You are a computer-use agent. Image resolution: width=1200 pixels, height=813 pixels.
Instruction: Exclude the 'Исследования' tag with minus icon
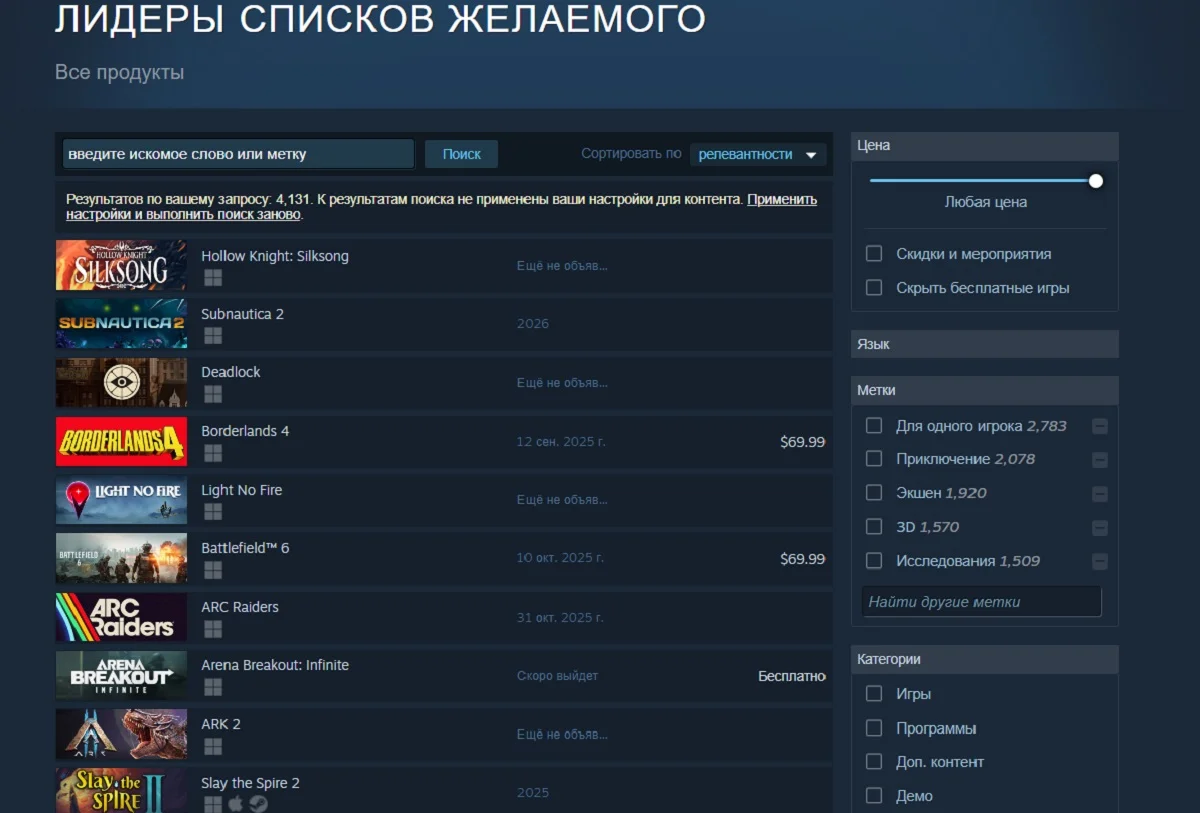coord(1100,561)
